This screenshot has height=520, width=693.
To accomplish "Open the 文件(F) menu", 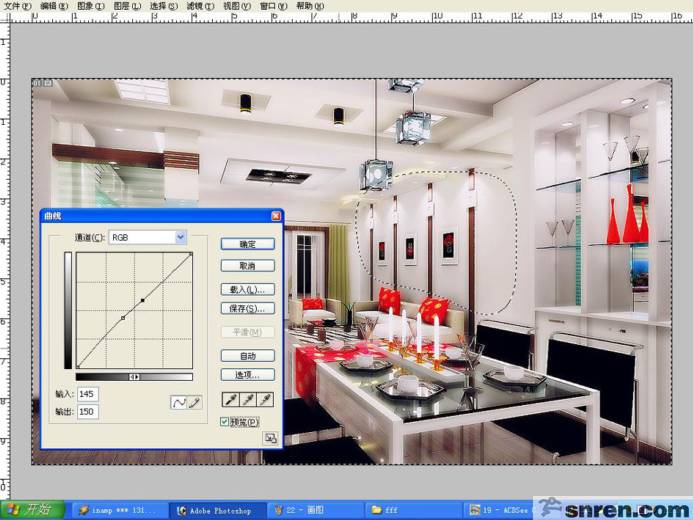I will (18, 6).
